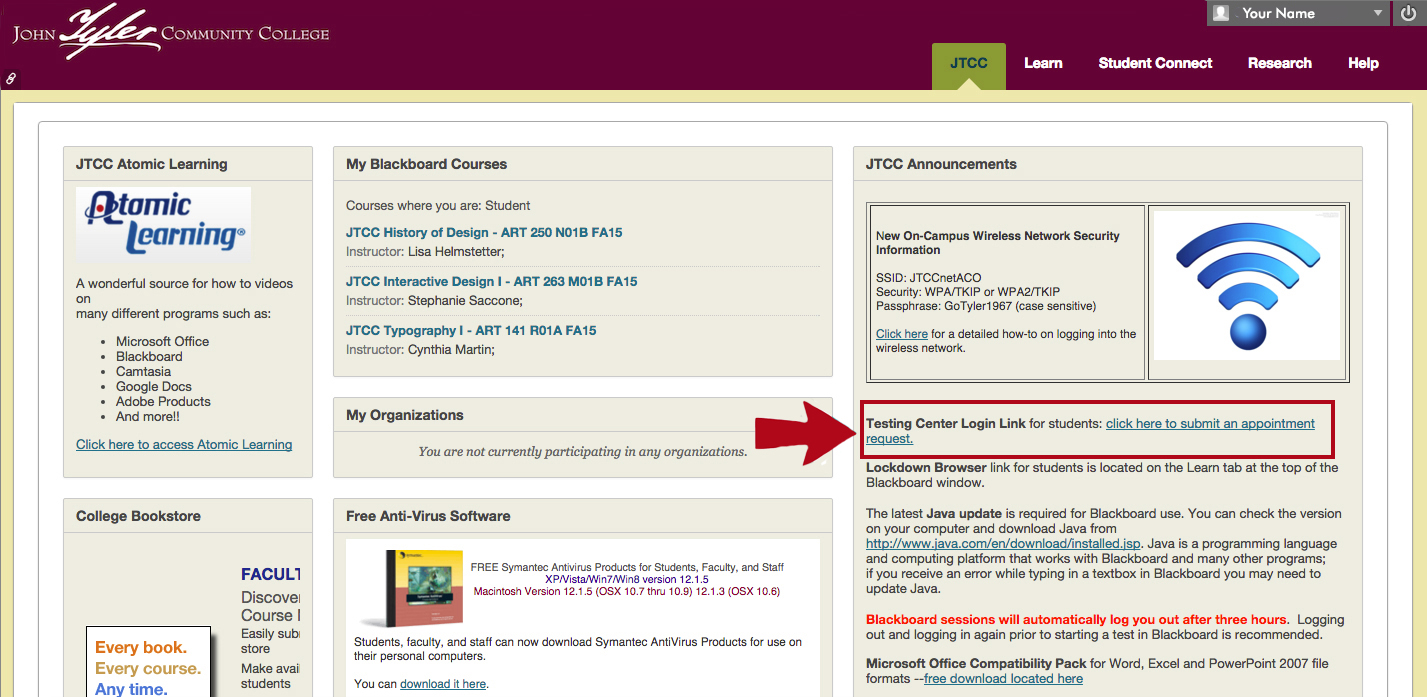Open the Student Connect tab
Screen dimensions: 1427x697
click(x=1155, y=63)
